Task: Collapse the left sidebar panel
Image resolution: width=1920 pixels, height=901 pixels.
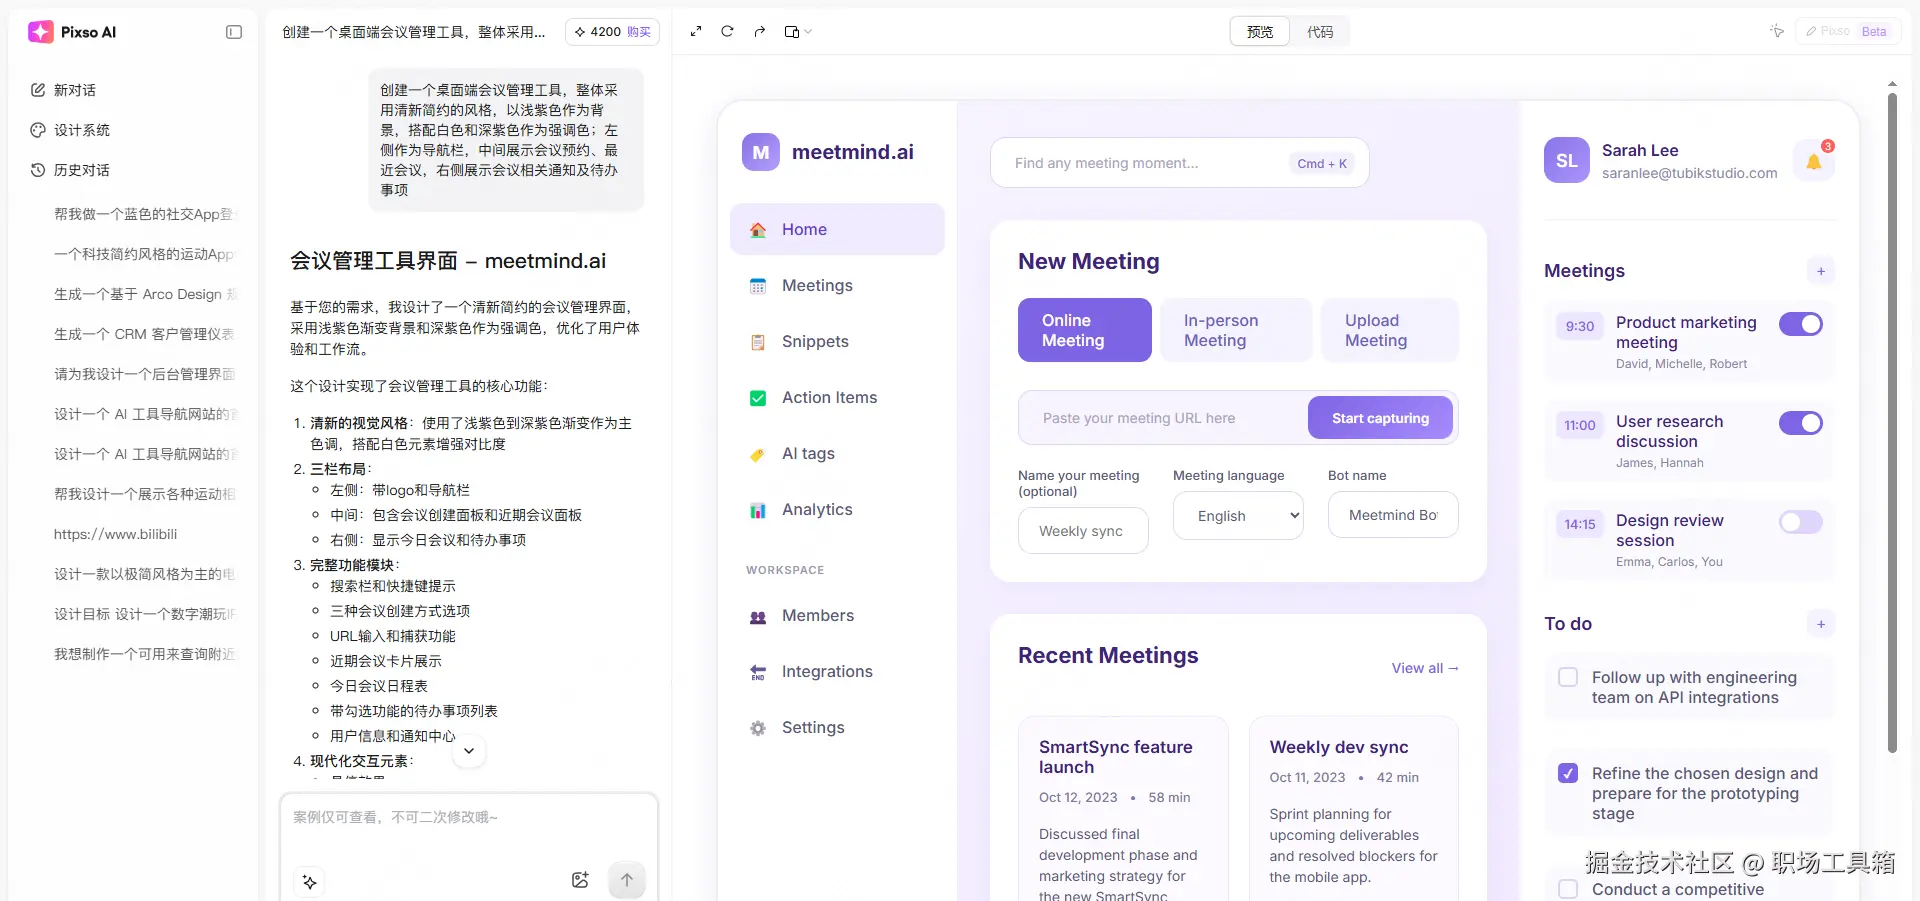Action: pyautogui.click(x=234, y=32)
